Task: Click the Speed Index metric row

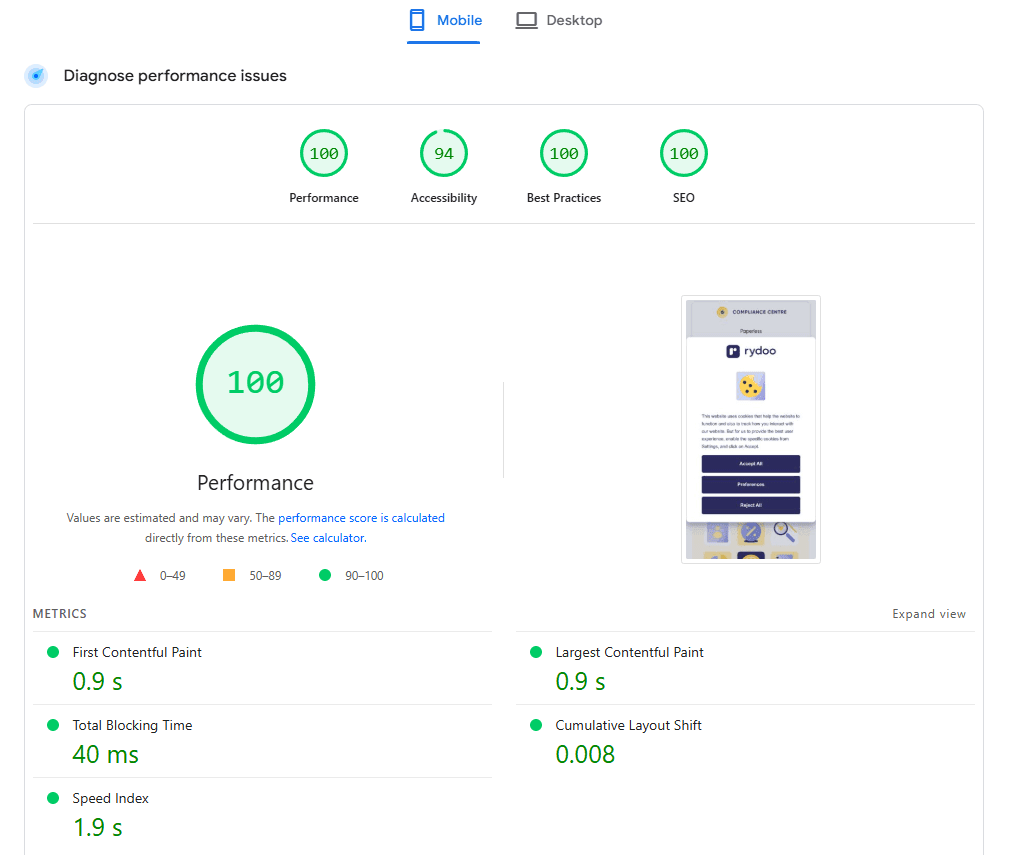Action: [x=110, y=798]
